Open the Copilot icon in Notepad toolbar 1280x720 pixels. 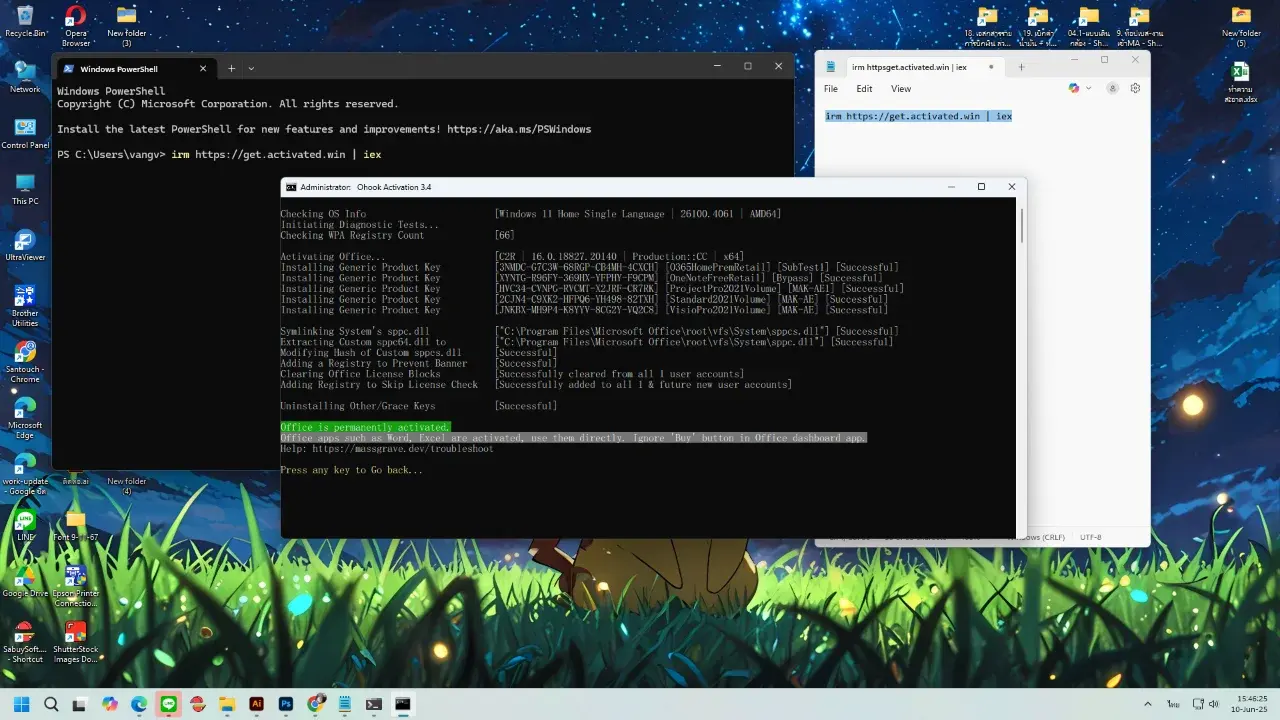1074,88
